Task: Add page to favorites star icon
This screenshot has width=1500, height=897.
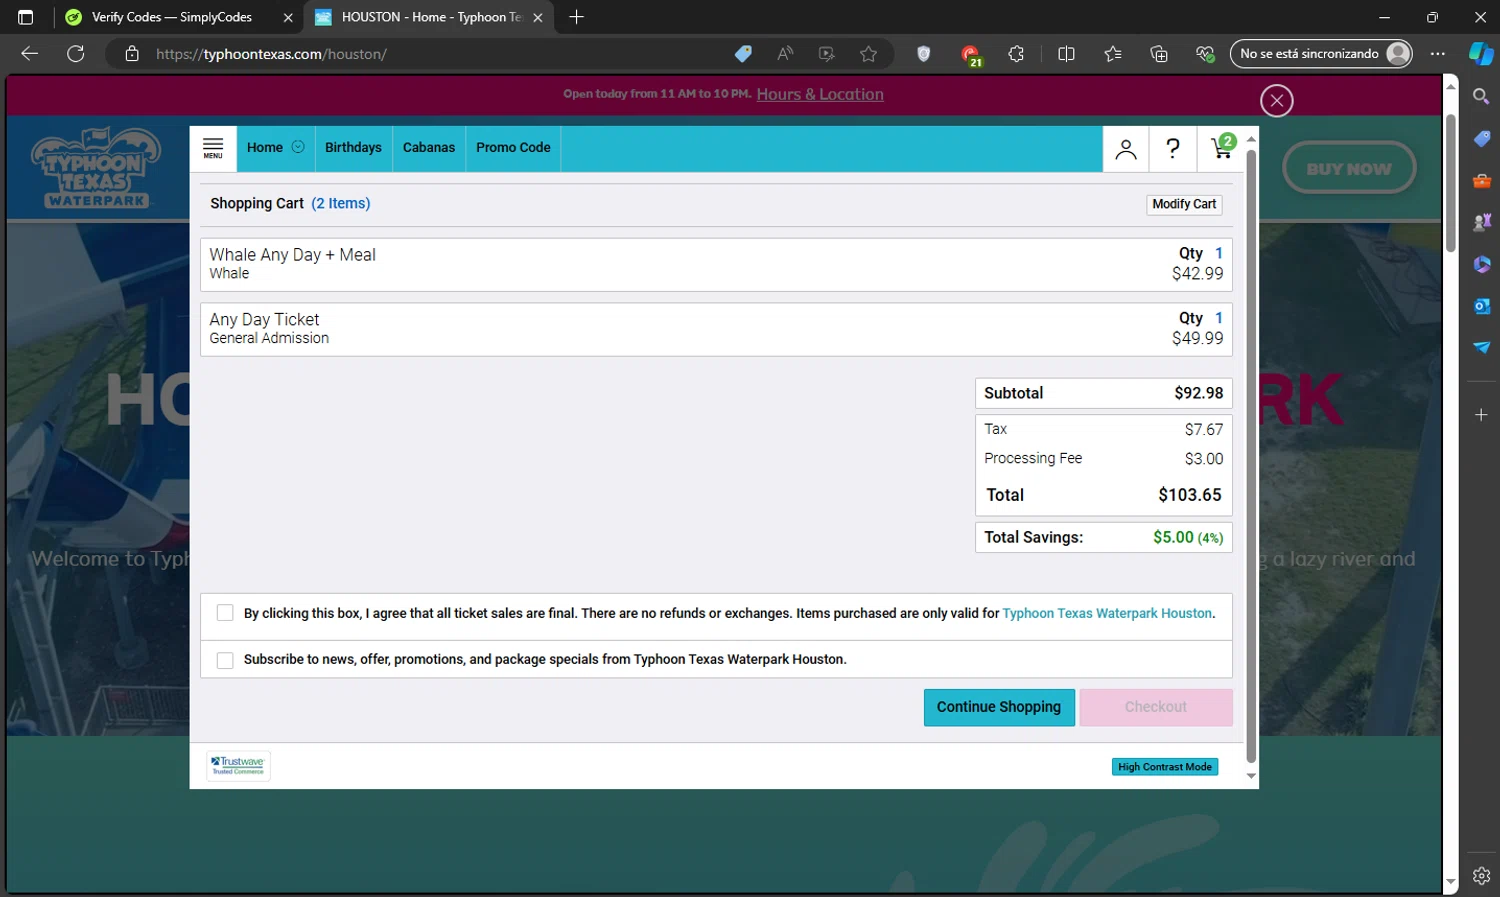Action: click(x=868, y=54)
